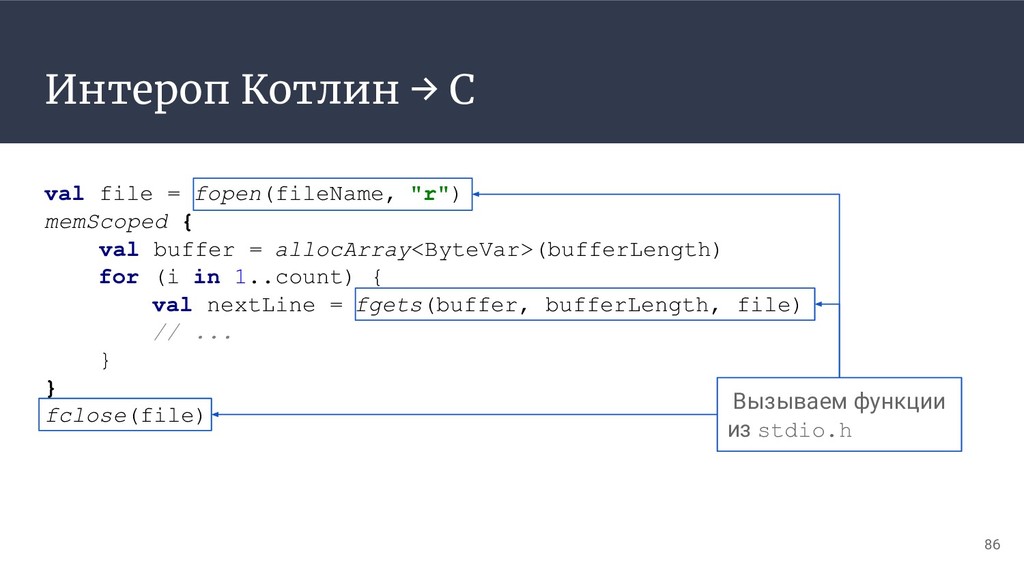Image resolution: width=1024 pixels, height=576 pixels.
Task: Click the comment line '// ...'
Action: [x=192, y=333]
